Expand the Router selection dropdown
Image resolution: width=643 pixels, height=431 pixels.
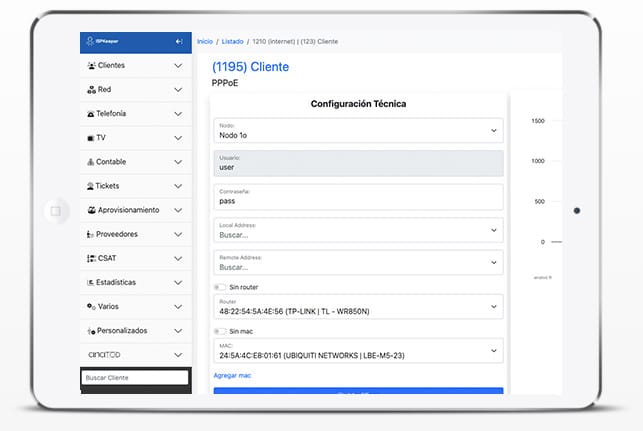(x=358, y=307)
